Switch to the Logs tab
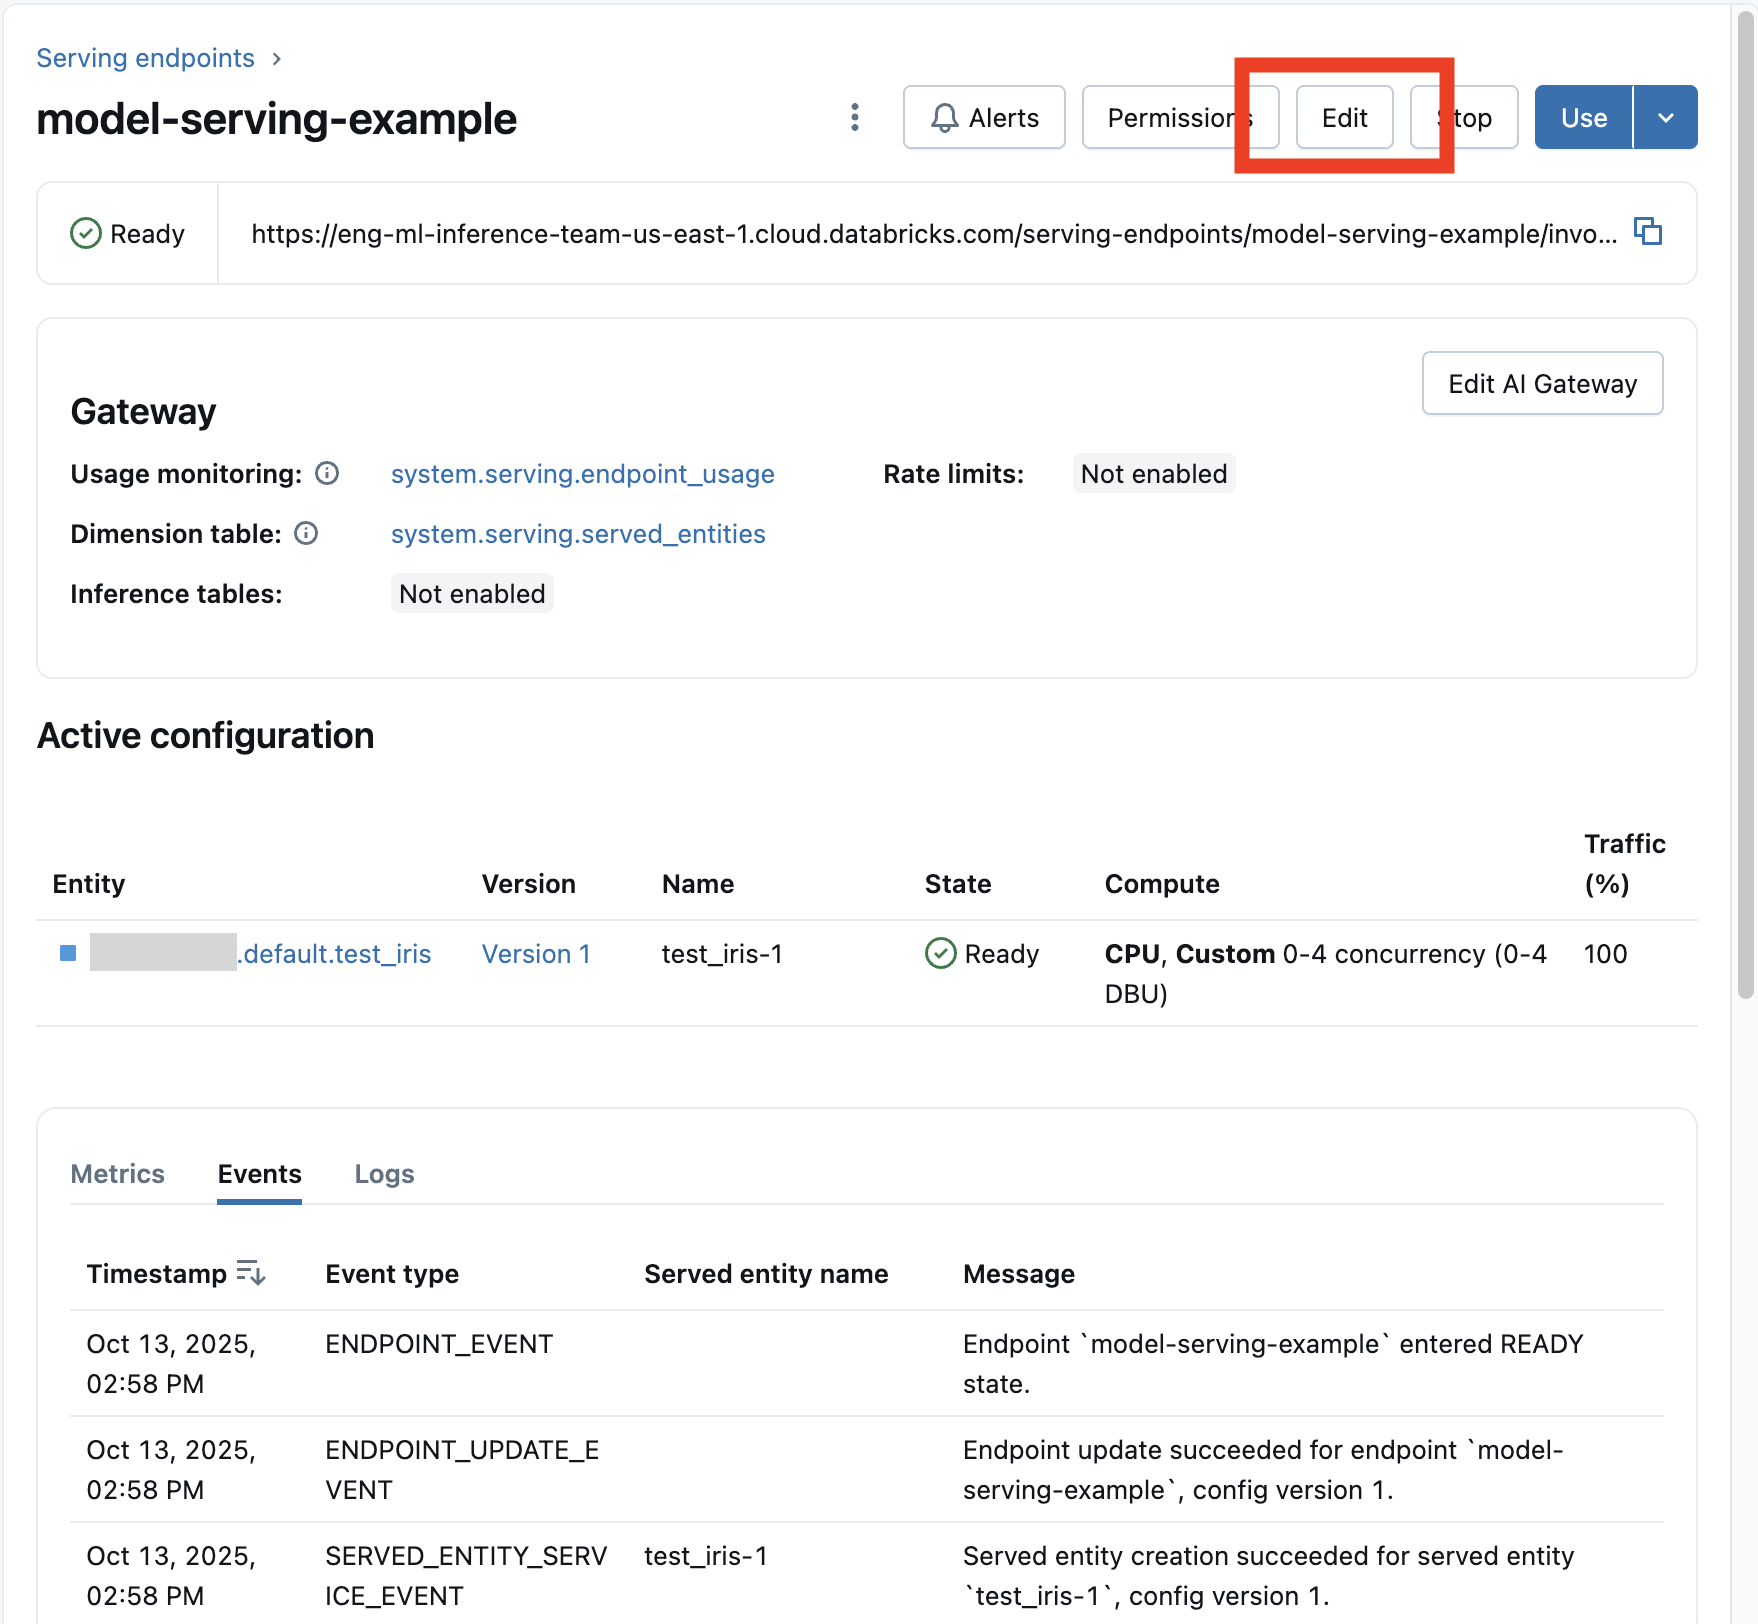1758x1624 pixels. pos(383,1173)
